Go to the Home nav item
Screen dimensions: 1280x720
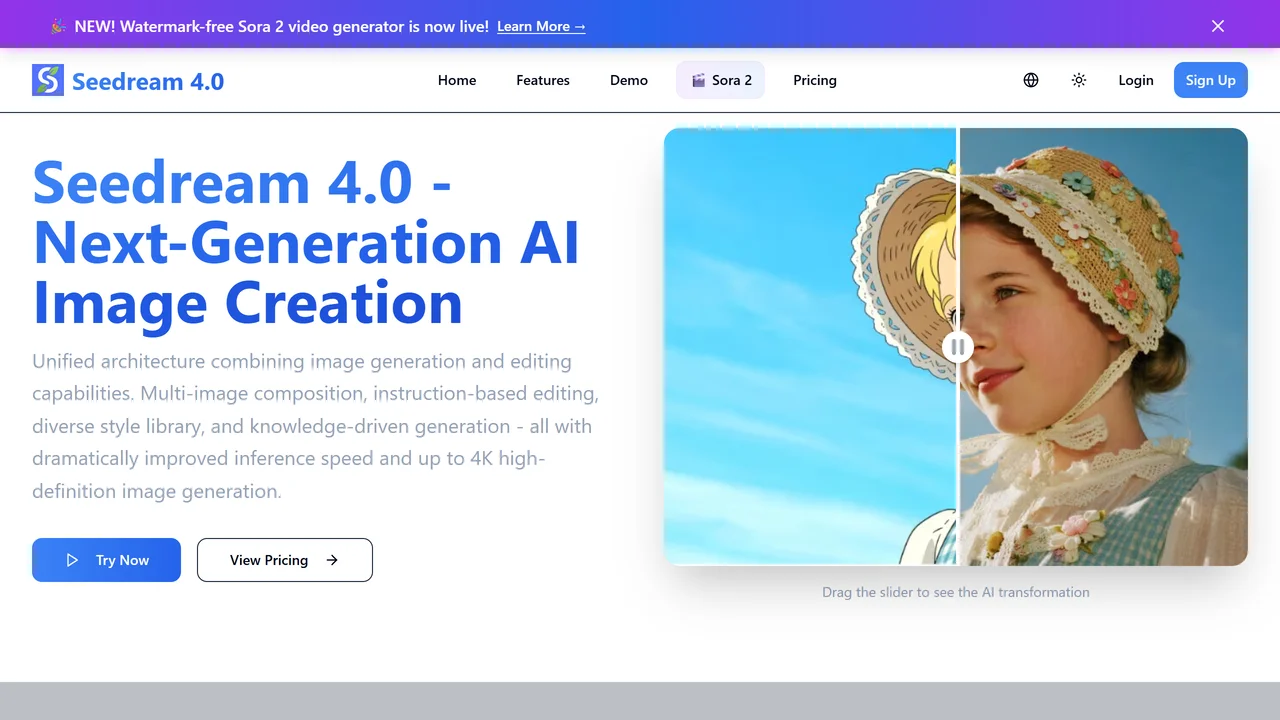tap(457, 80)
